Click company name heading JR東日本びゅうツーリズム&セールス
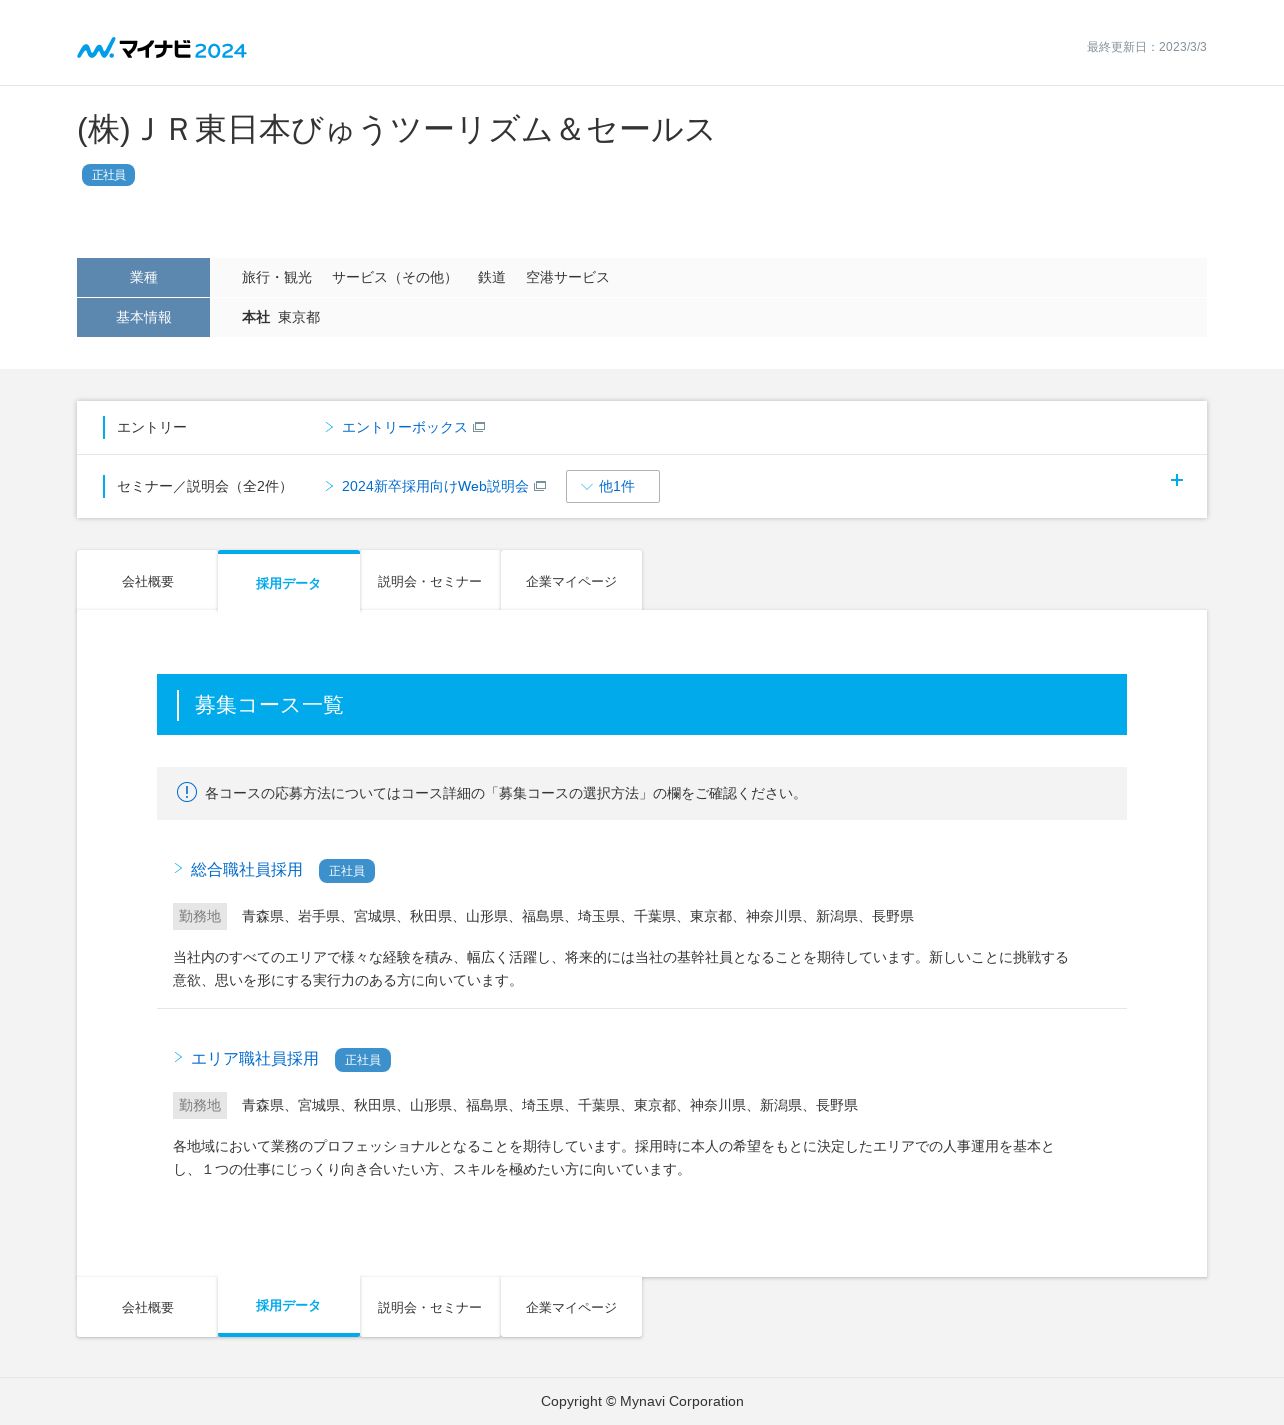This screenshot has height=1425, width=1284. pos(396,129)
